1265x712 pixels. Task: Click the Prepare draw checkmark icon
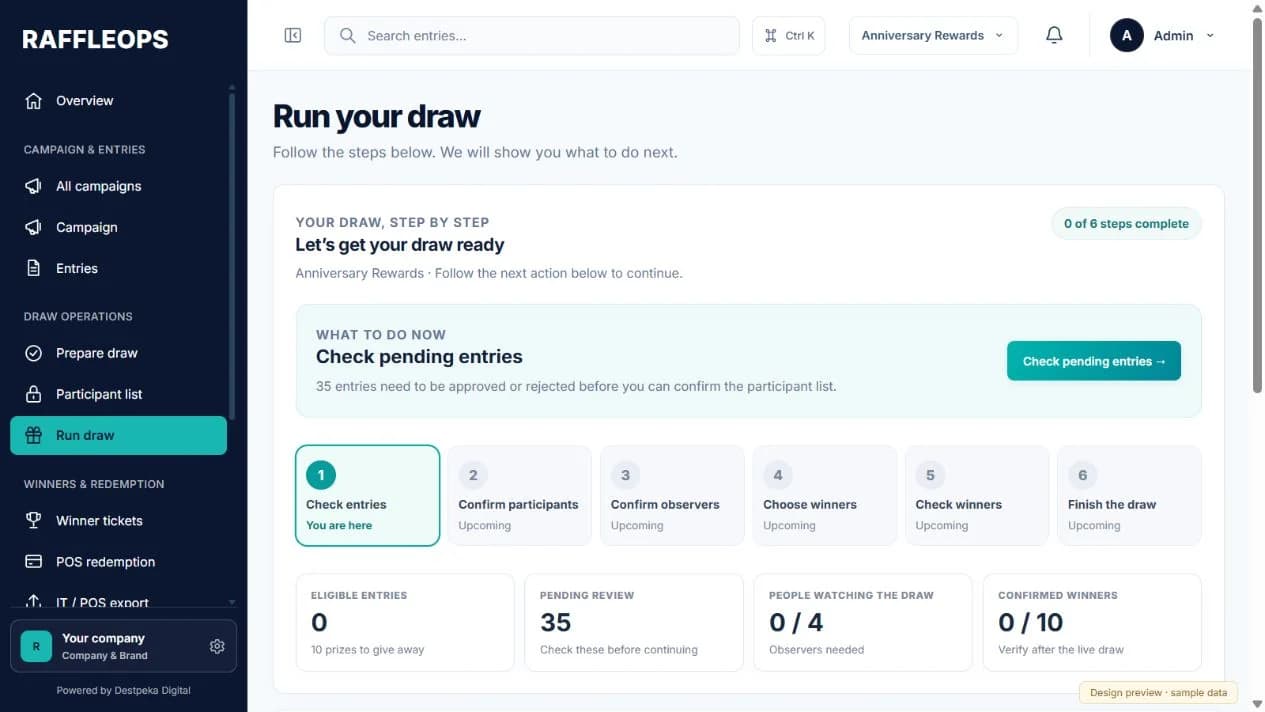click(33, 354)
